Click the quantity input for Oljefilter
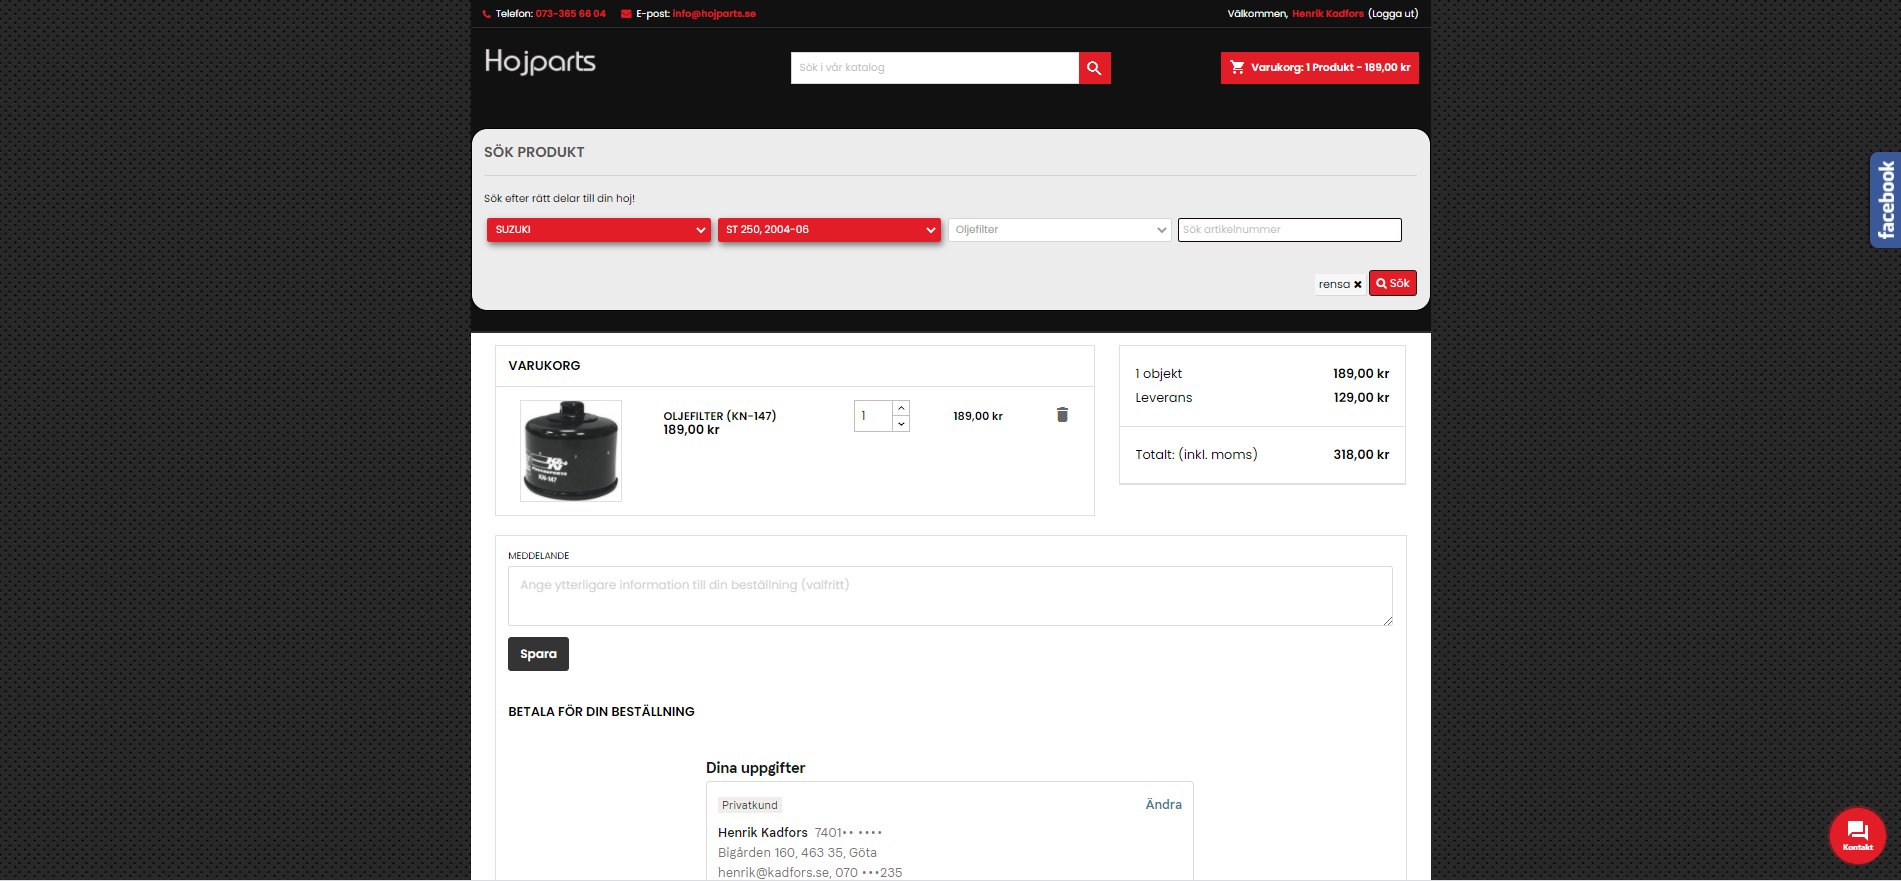The width and height of the screenshot is (1901, 881). tap(873, 416)
